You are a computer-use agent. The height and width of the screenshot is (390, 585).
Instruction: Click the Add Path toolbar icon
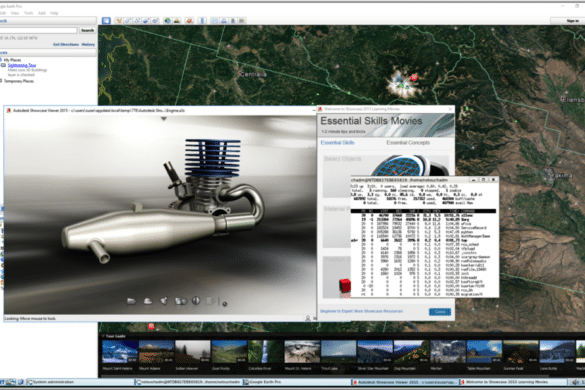pyautogui.click(x=137, y=21)
